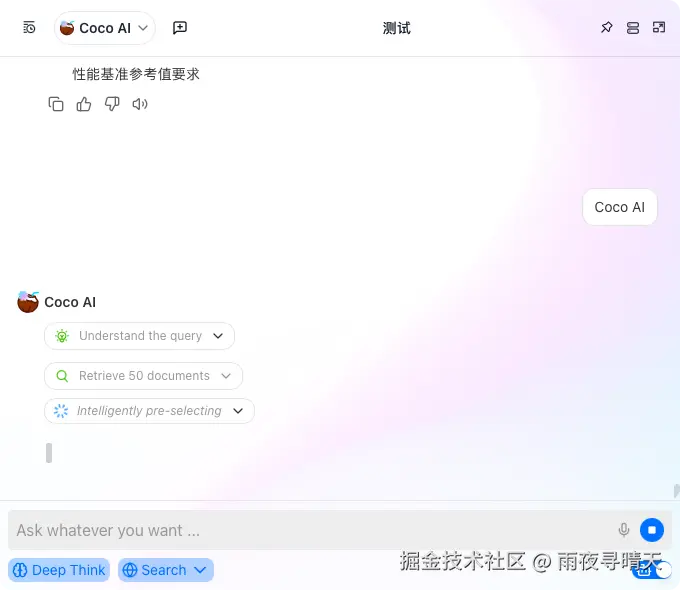Click the user message bubble Coco AI
The height and width of the screenshot is (590, 680).
[x=619, y=207]
